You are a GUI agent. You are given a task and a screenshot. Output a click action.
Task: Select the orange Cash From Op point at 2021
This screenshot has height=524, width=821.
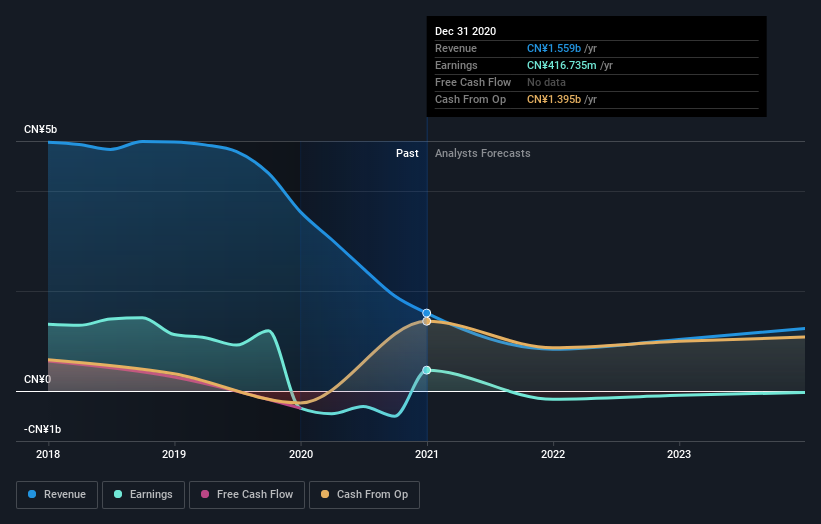[427, 321]
